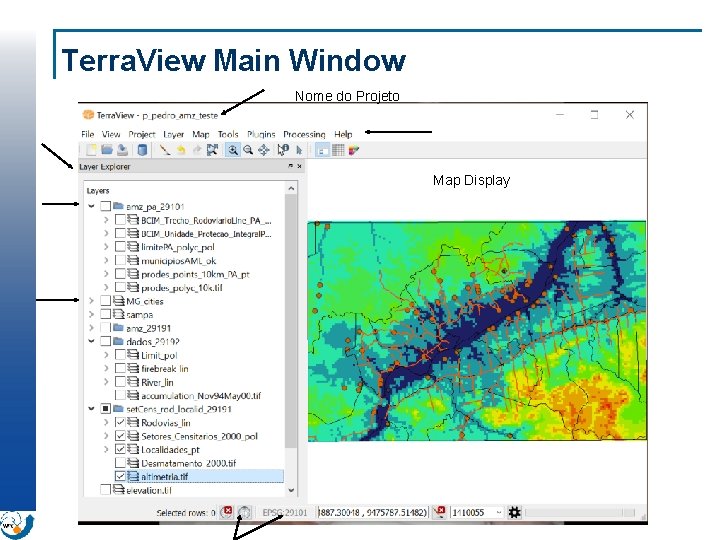Save the project using the toolbar save icon

[x=122, y=150]
